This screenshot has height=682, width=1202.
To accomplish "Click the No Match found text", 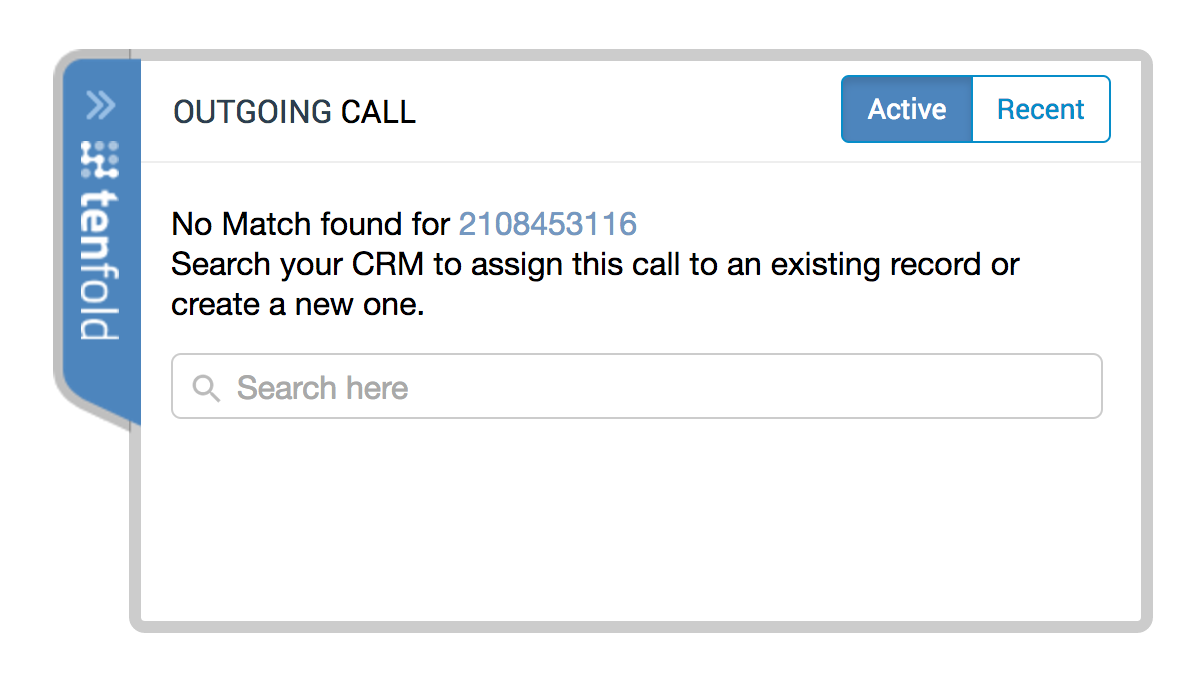I will point(311,224).
